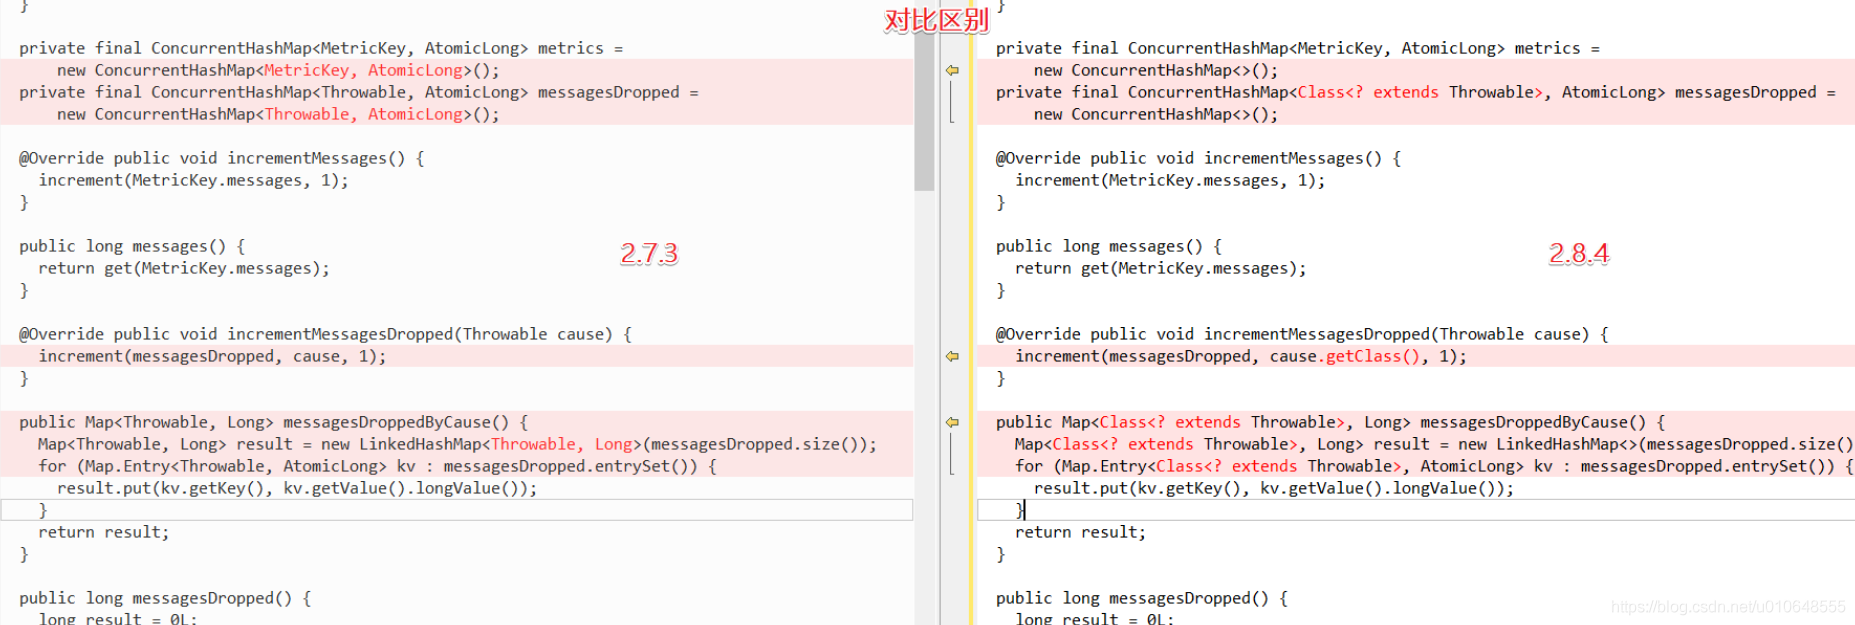The height and width of the screenshot is (625, 1855).
Task: Click 'return result;' in the right pane
Action: coord(1081,532)
